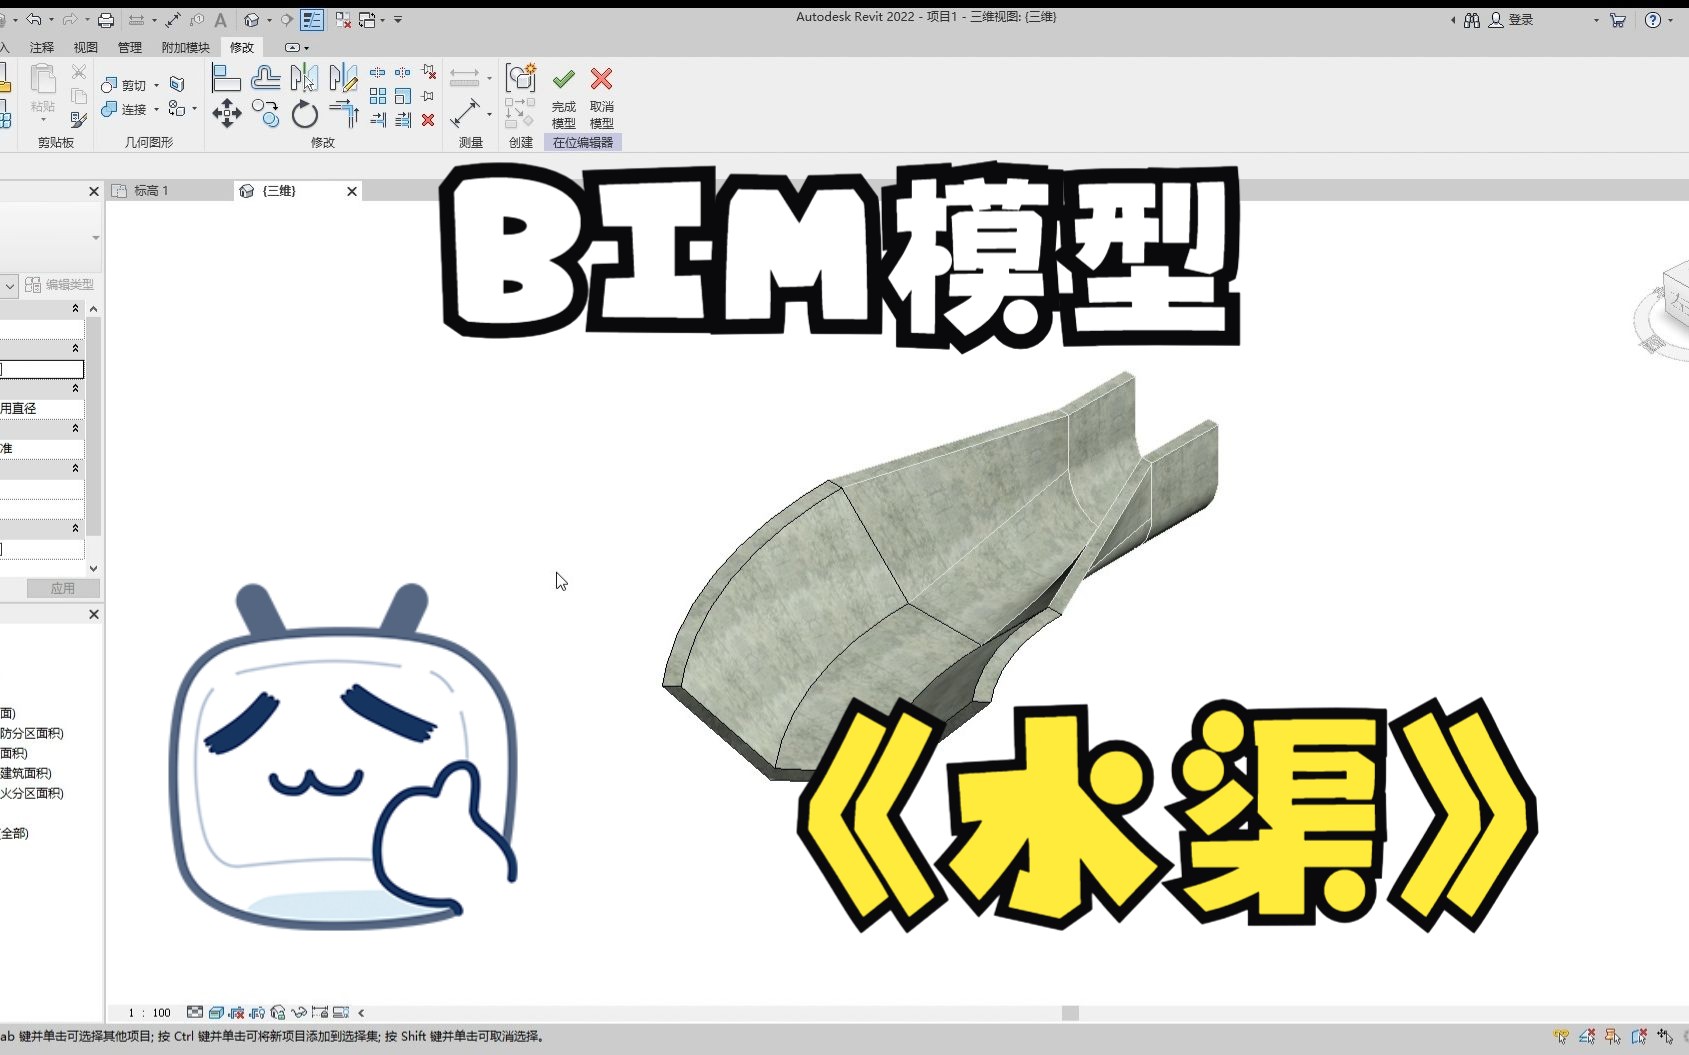
Task: Click Cancel Model red X
Action: pos(601,79)
